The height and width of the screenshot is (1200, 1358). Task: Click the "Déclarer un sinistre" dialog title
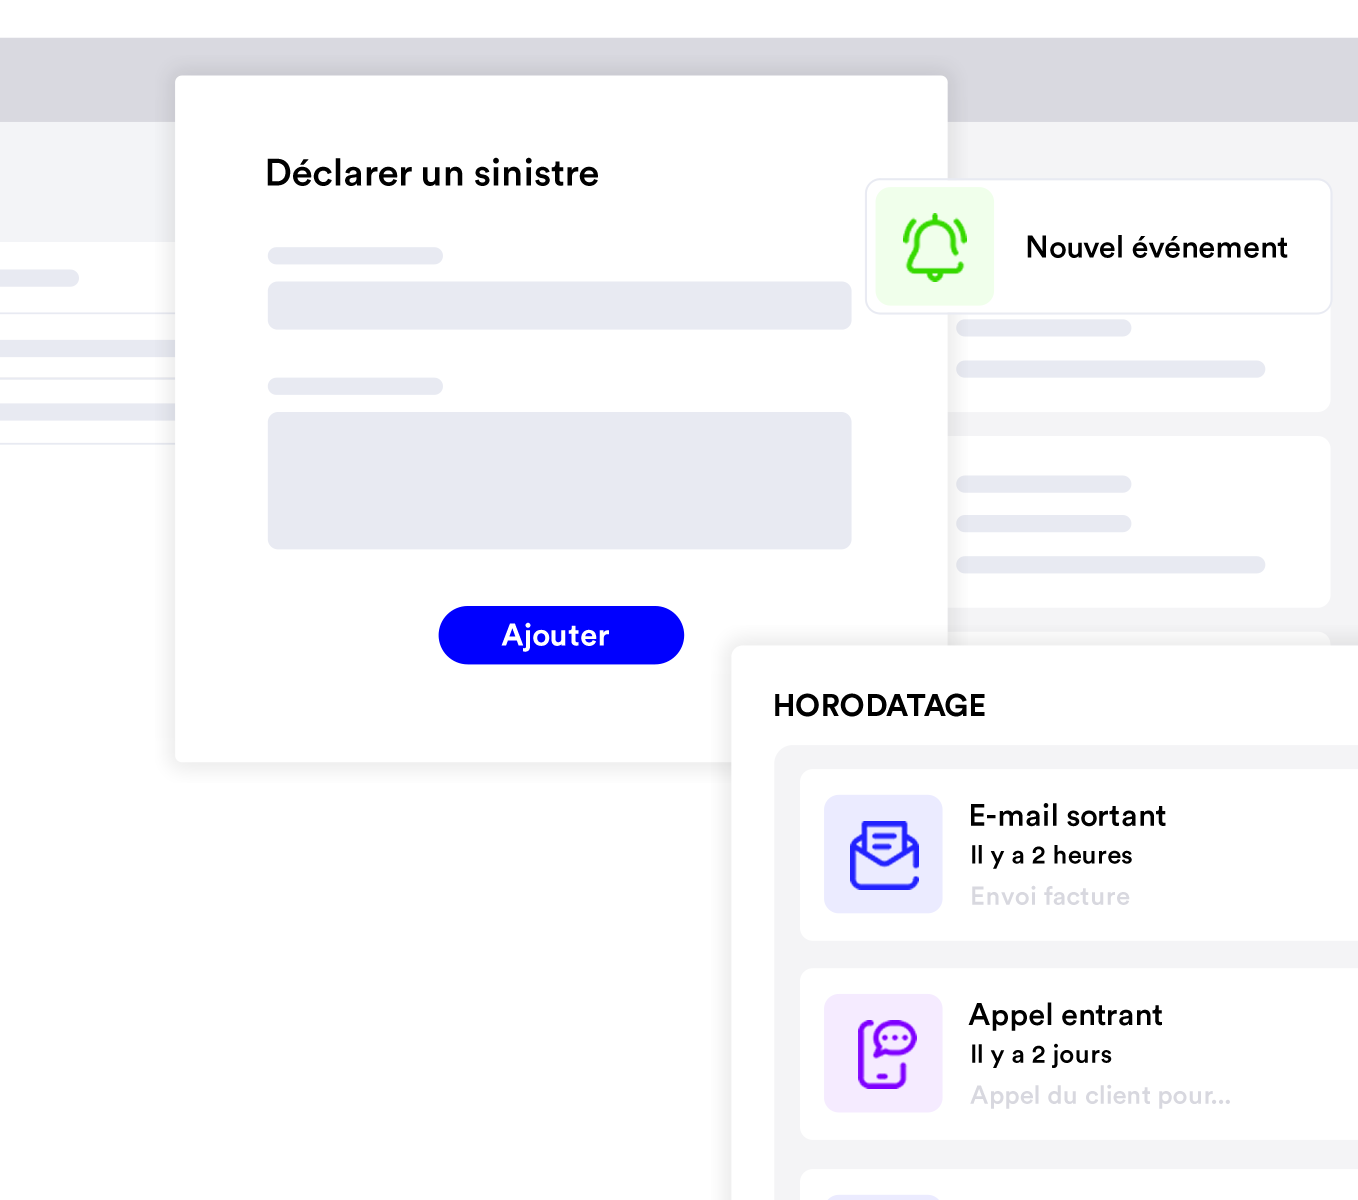point(432,173)
